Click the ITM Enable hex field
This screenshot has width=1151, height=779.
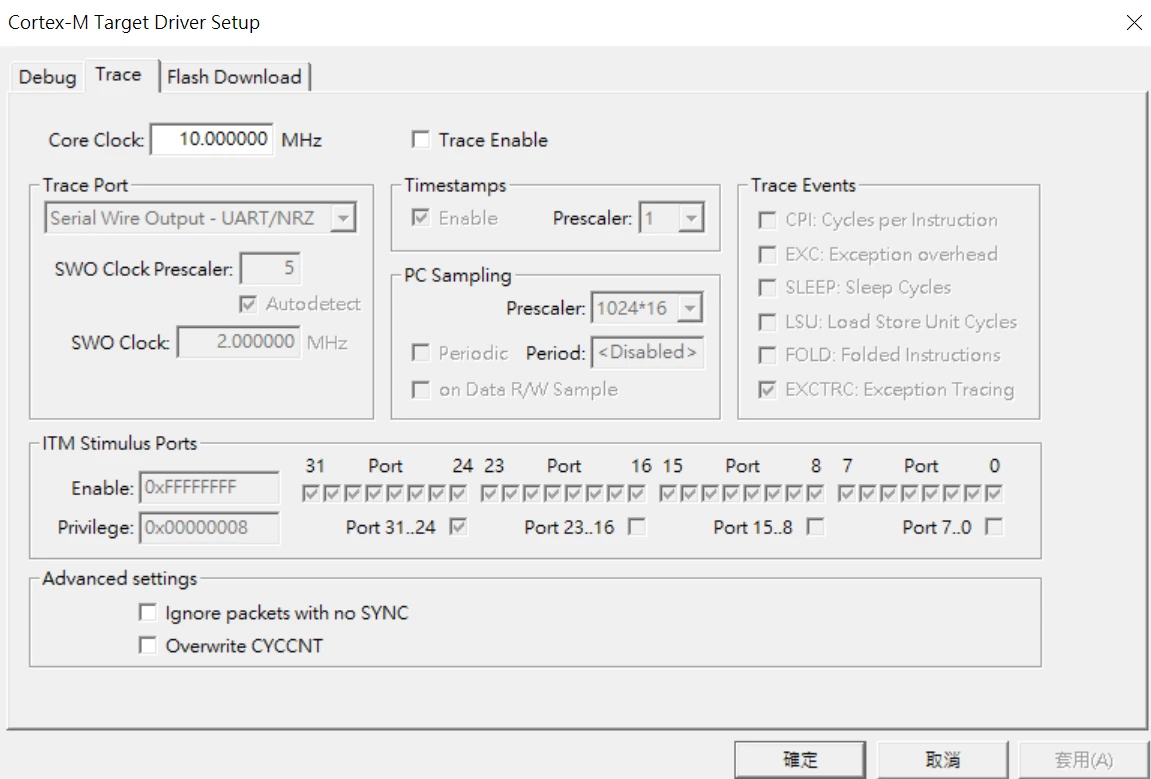pyautogui.click(x=209, y=488)
